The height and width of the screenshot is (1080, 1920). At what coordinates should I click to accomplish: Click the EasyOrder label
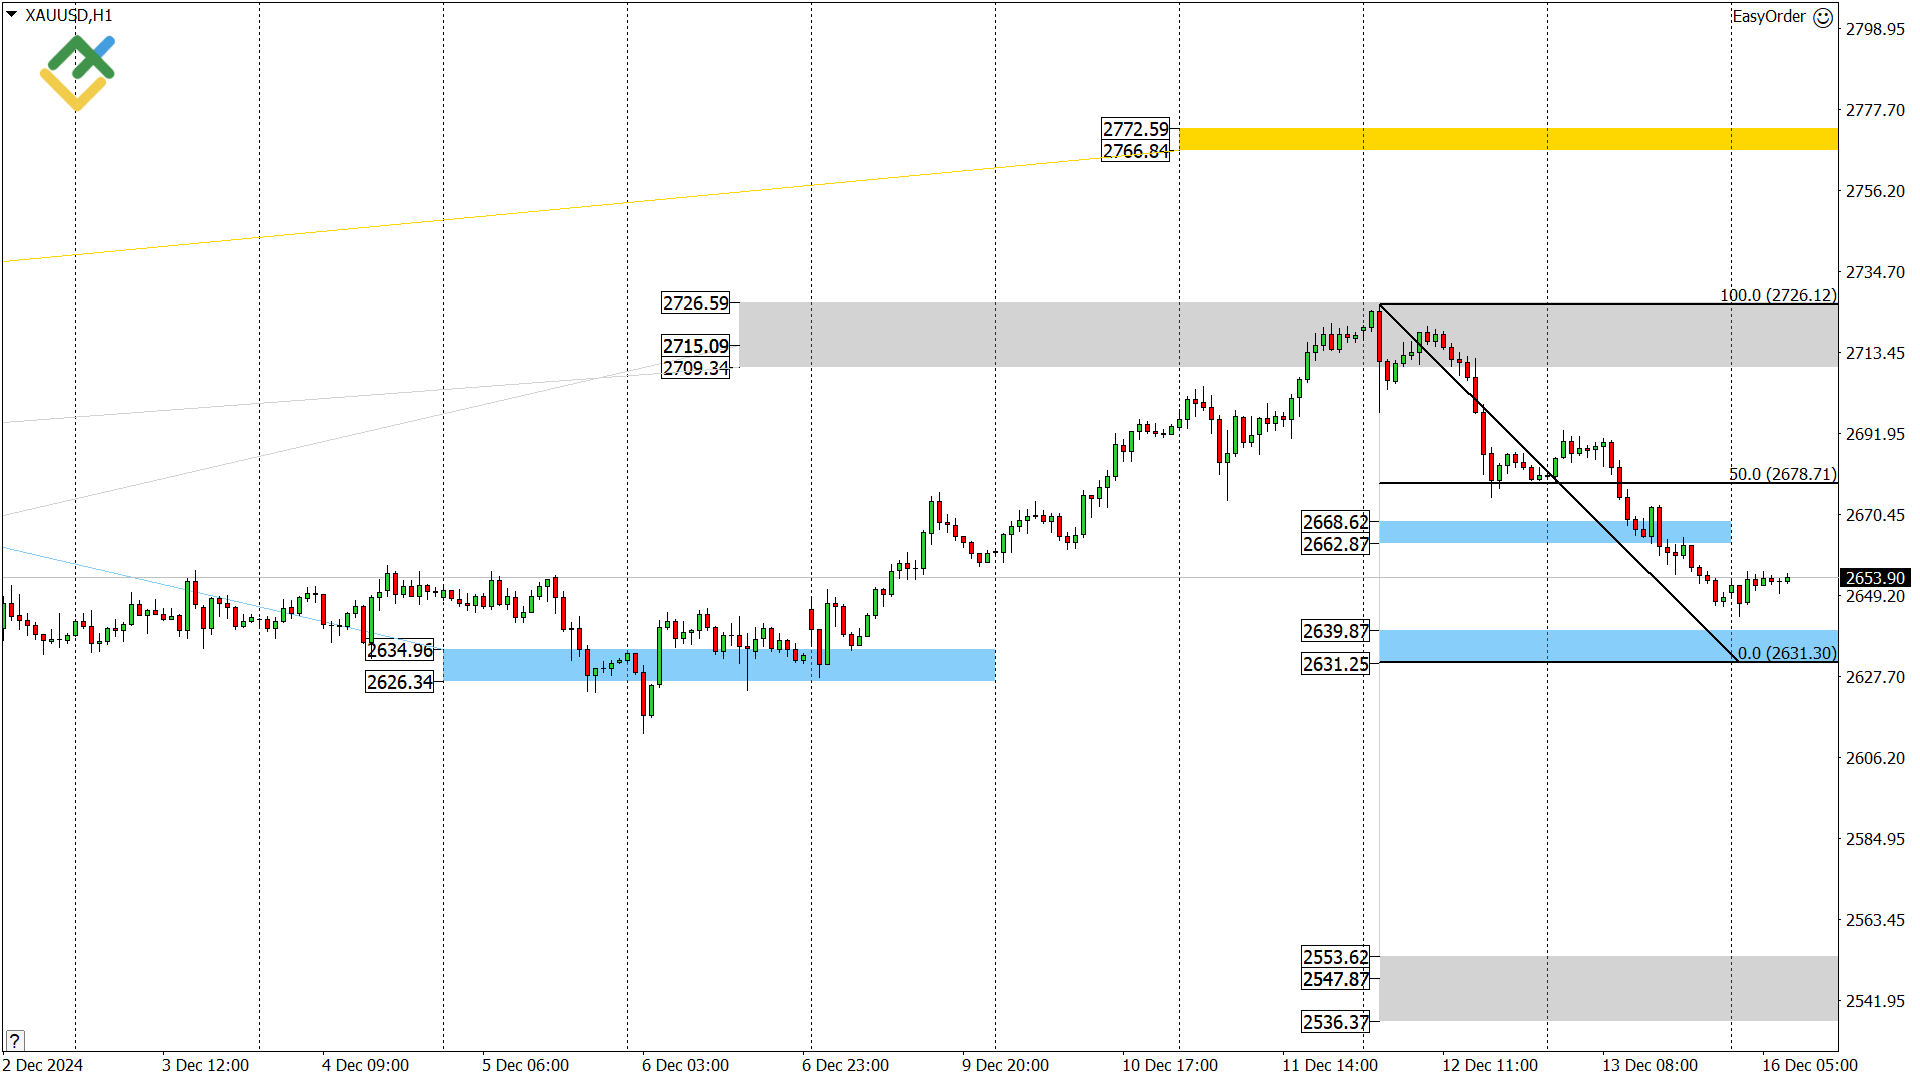click(1768, 16)
